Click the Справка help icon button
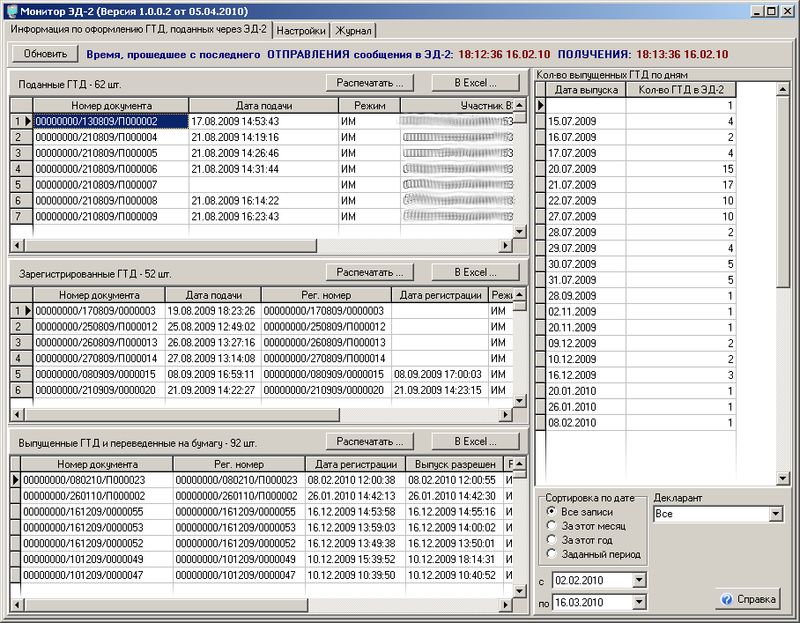Image resolution: width=800 pixels, height=623 pixels. pos(747,600)
